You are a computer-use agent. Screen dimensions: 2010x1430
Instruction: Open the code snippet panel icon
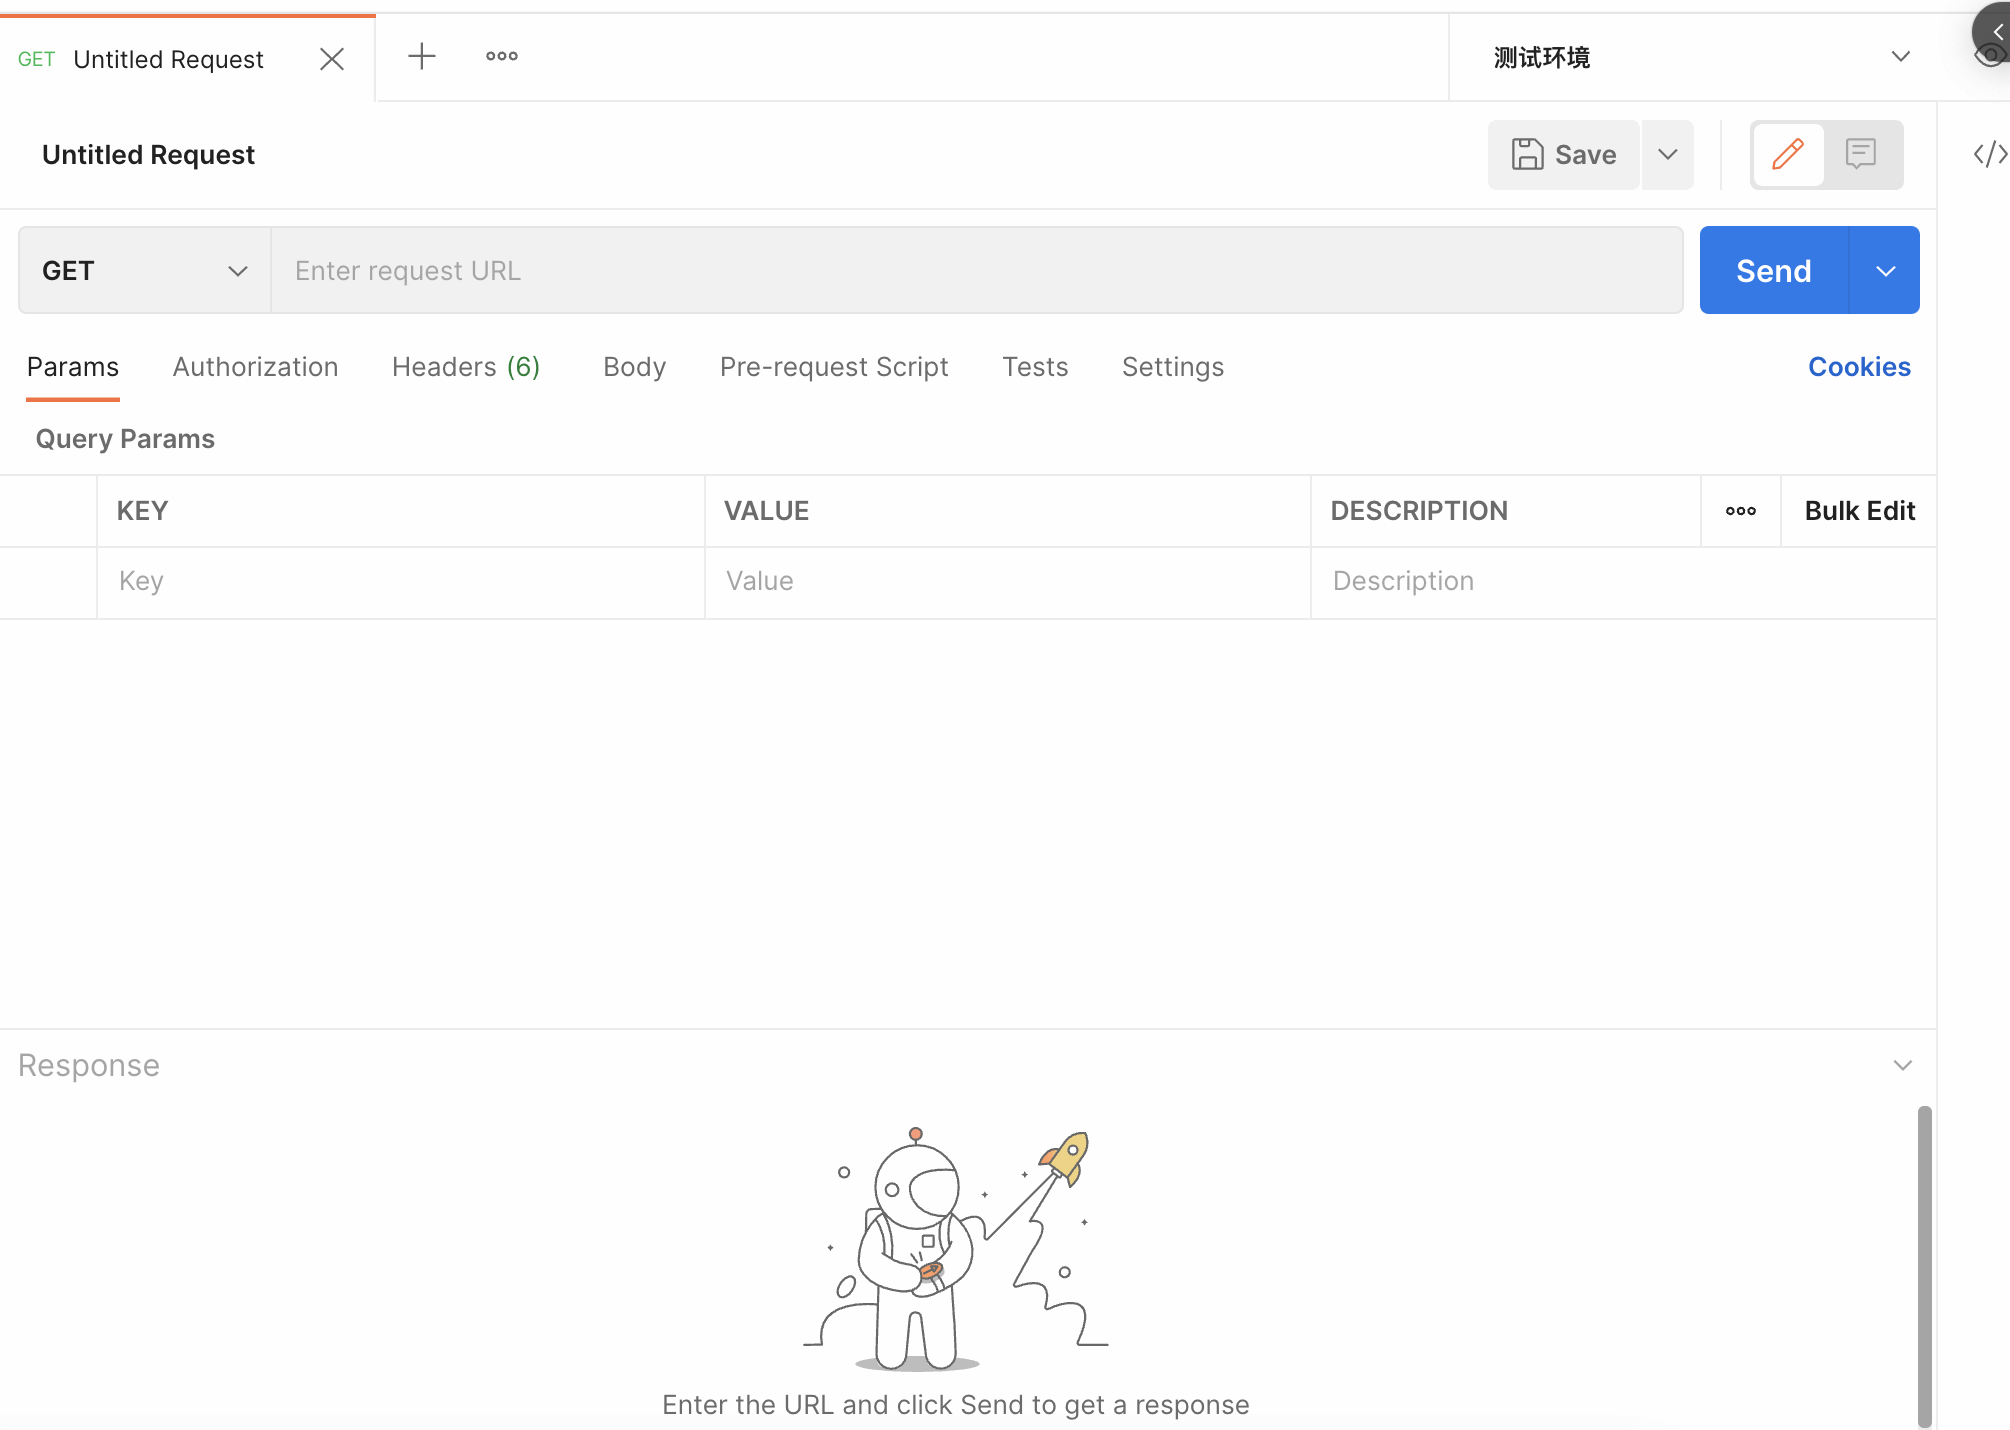(1989, 154)
